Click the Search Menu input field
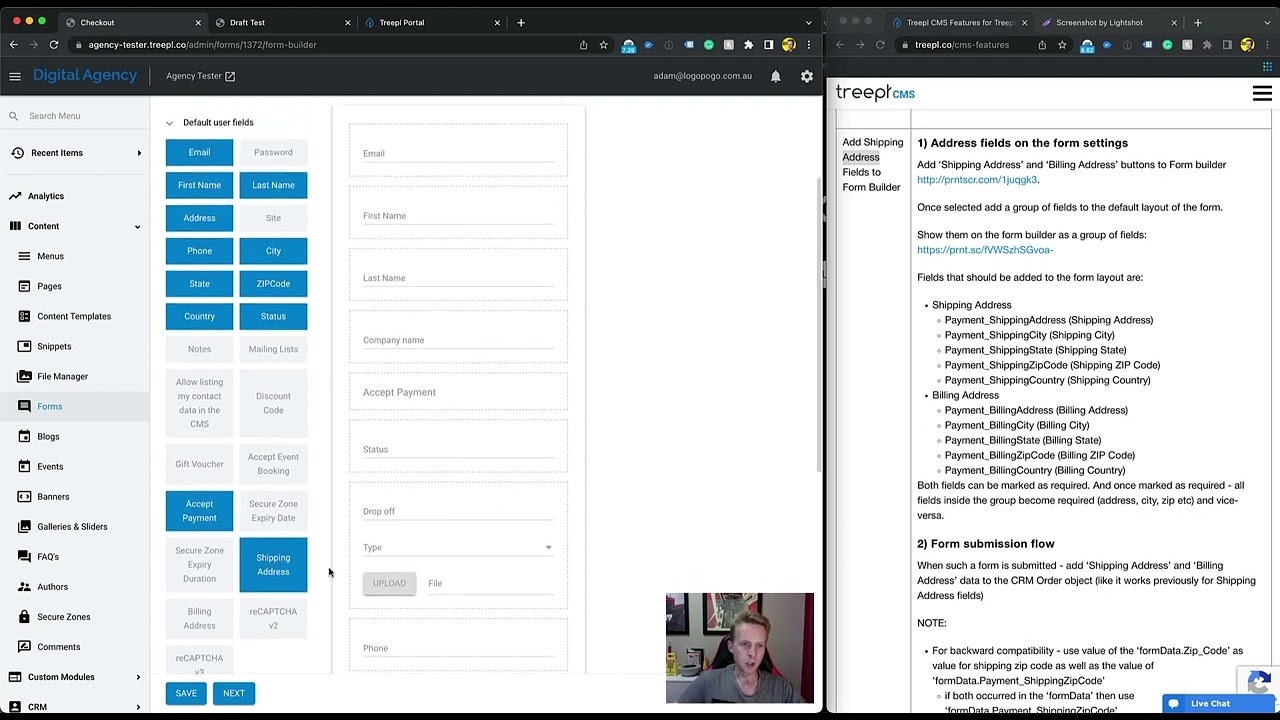Viewport: 1280px width, 720px height. (75, 116)
